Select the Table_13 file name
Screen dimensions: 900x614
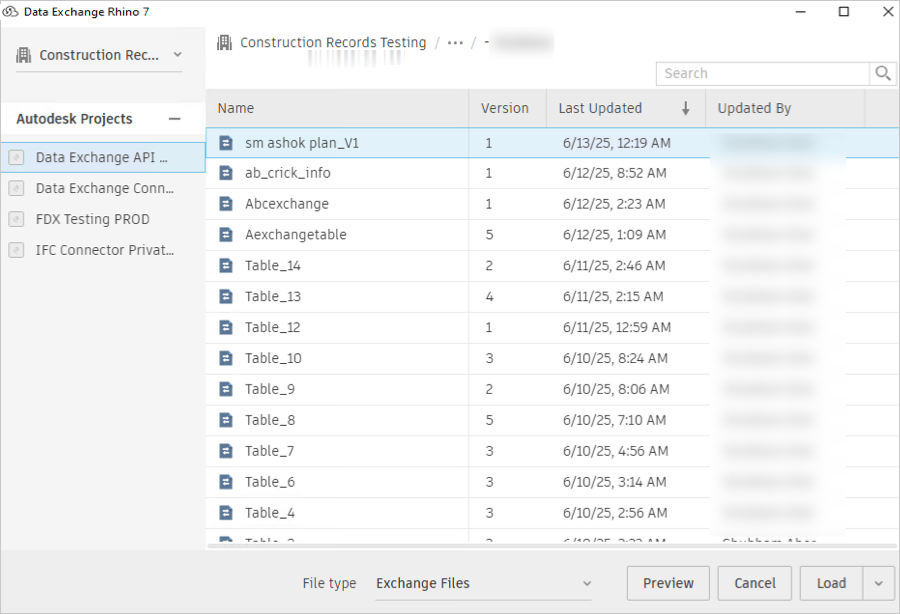(273, 297)
